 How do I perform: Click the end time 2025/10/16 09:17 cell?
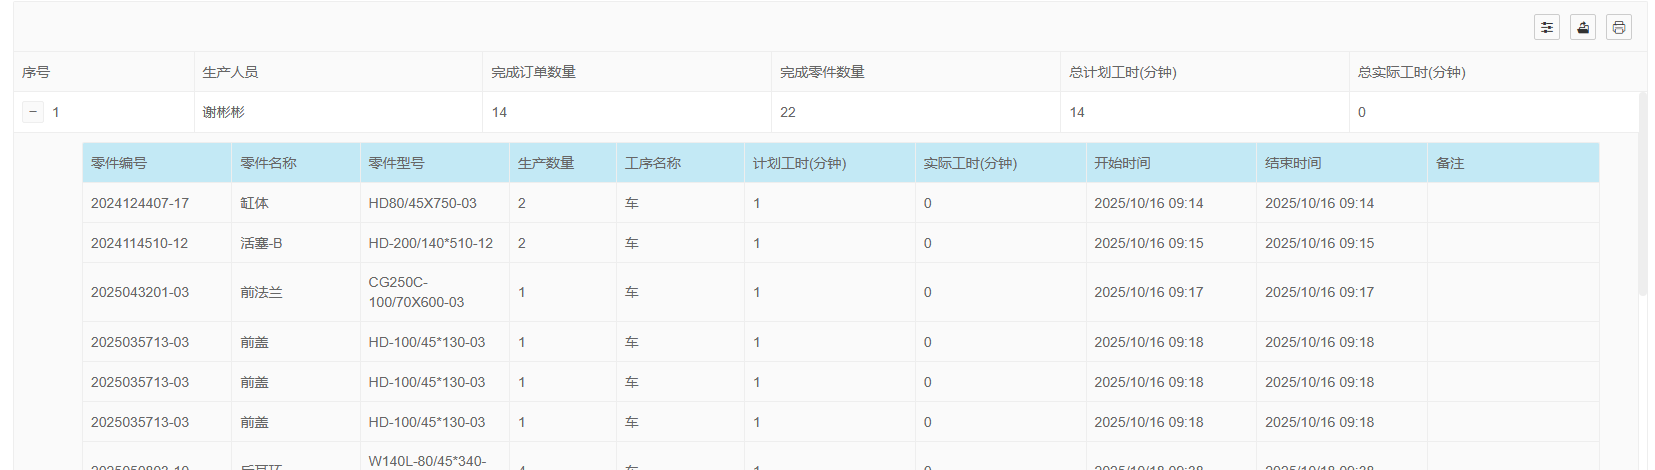1319,292
